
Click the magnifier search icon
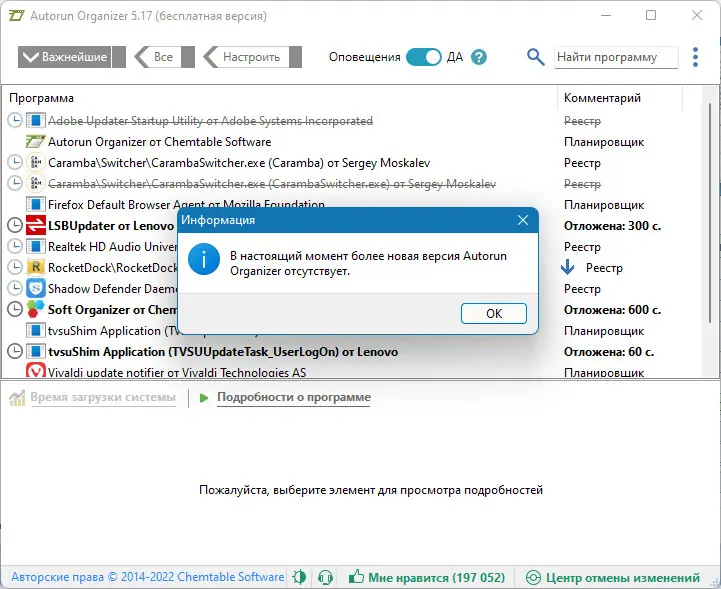click(535, 57)
